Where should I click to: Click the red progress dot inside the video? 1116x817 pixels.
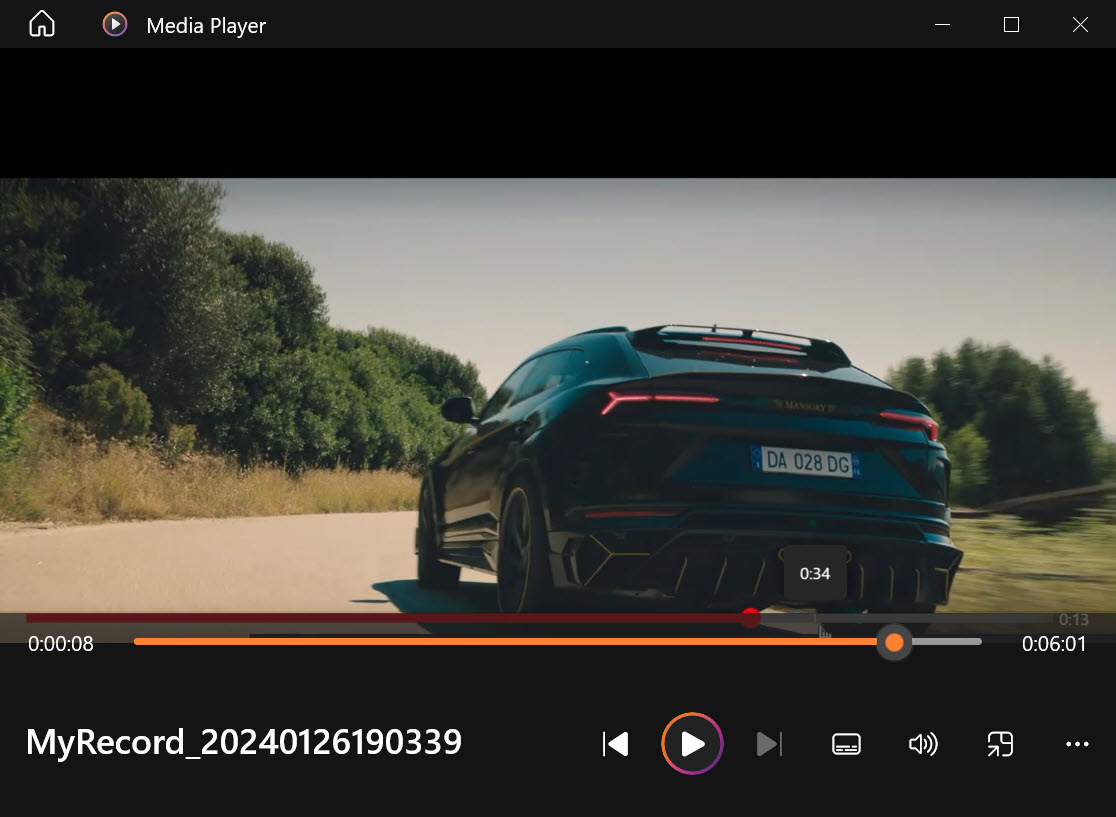(x=750, y=618)
